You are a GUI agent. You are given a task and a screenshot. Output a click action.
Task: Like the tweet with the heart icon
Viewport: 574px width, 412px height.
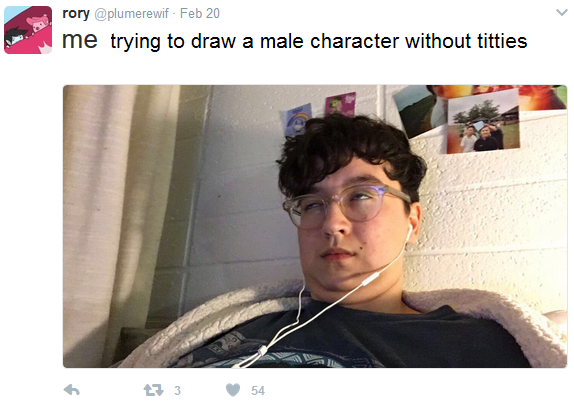233,390
